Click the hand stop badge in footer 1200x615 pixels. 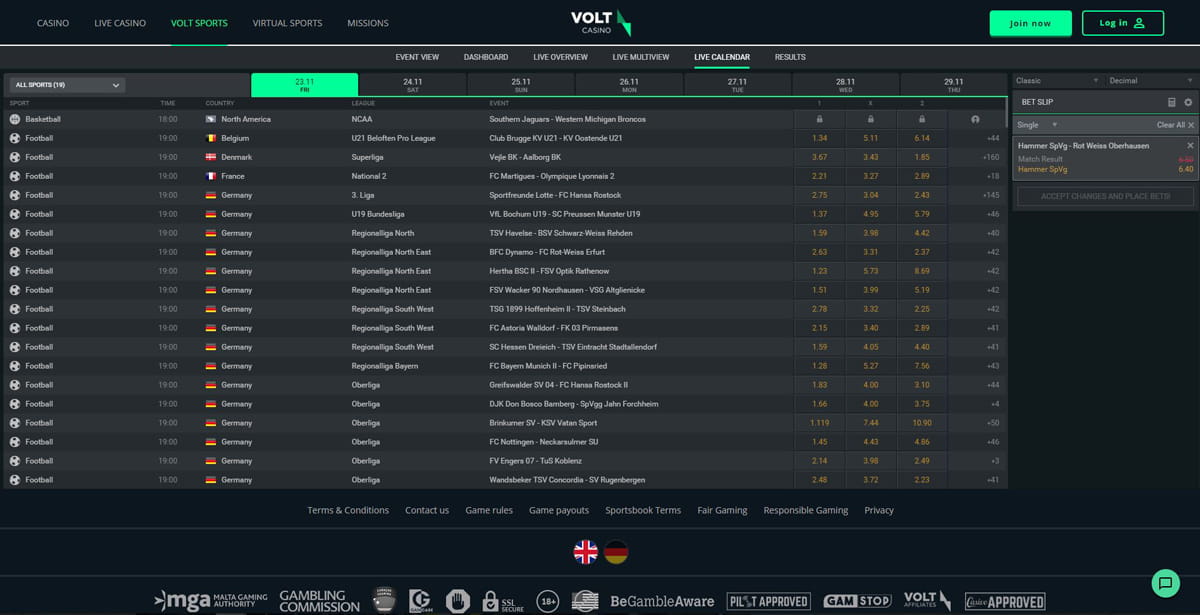click(458, 601)
